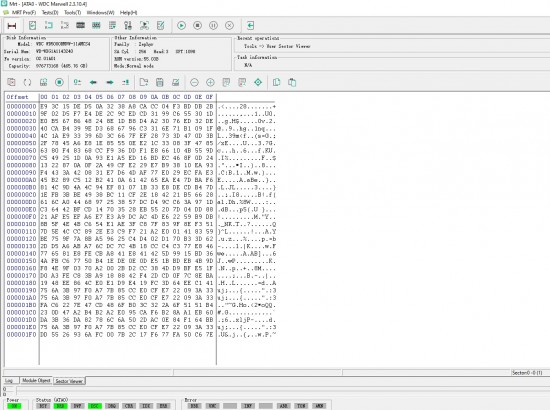The height and width of the screenshot is (410, 550).
Task: Click the teal bracket-arrow toolbar icon
Action: pos(49,25)
